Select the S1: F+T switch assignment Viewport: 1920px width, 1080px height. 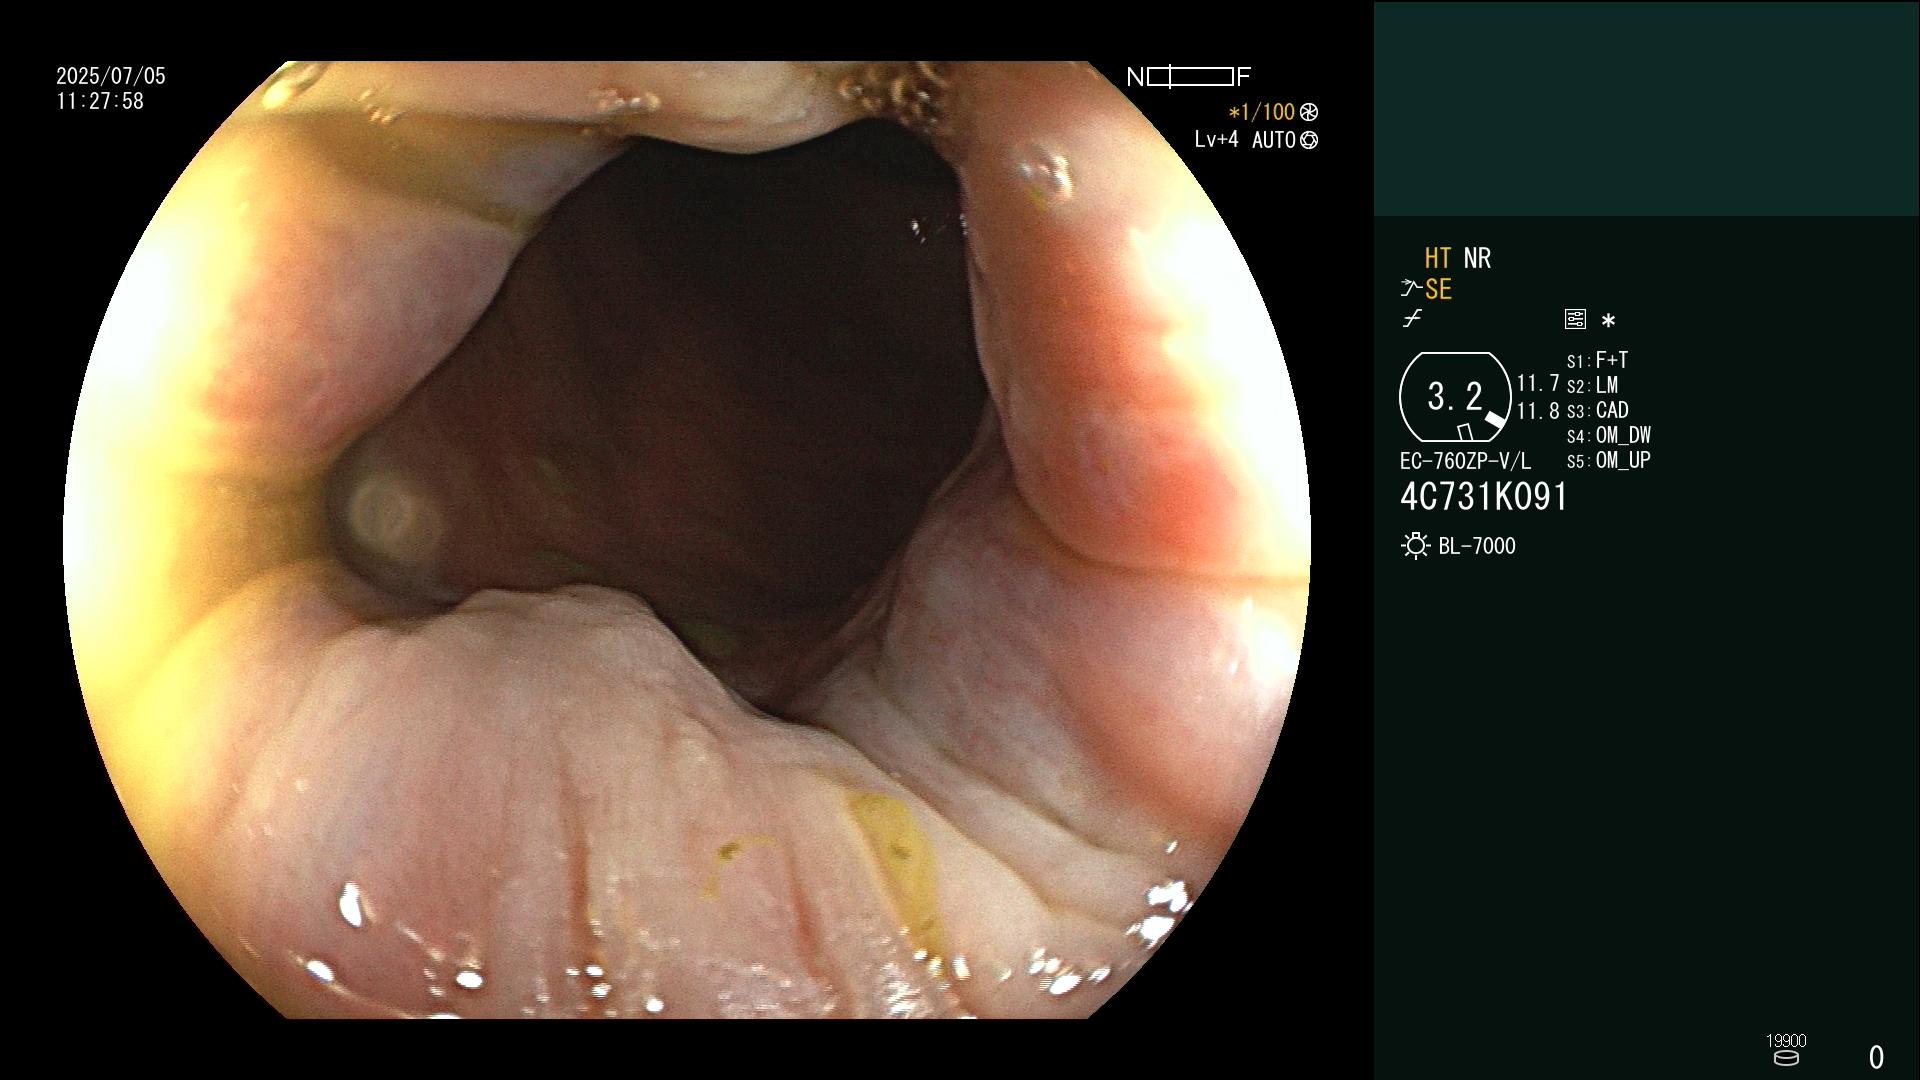point(1598,360)
